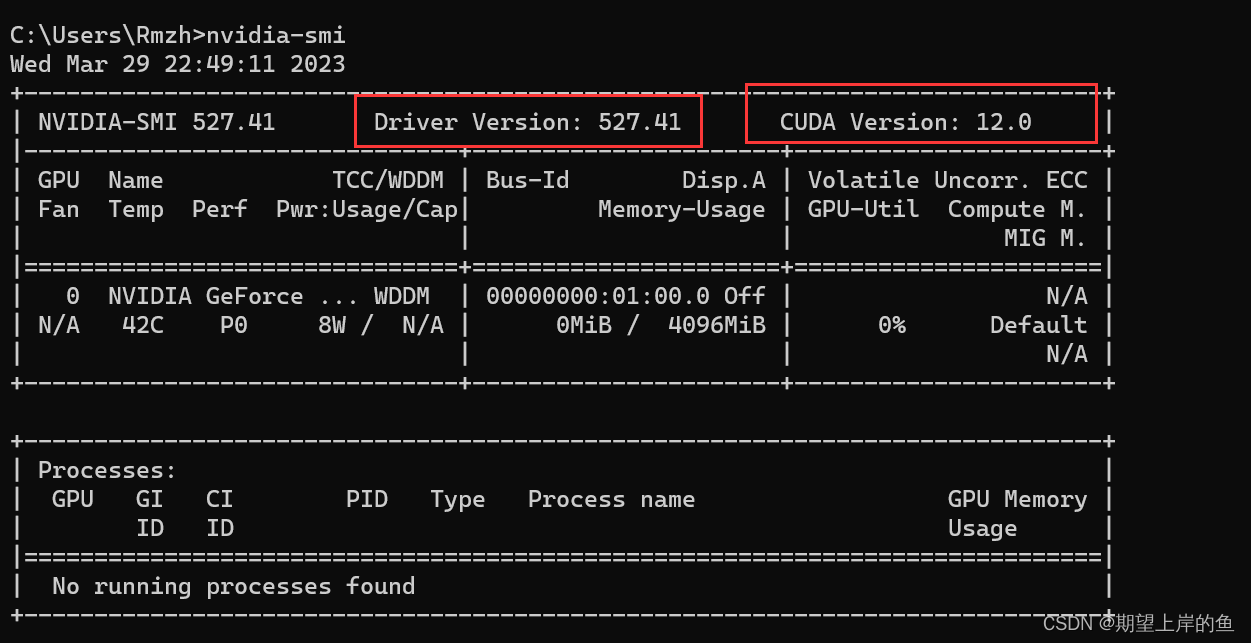This screenshot has width=1251, height=643.
Task: Click the date line Wed Mar 29 22:49:11 2023
Action: (178, 64)
